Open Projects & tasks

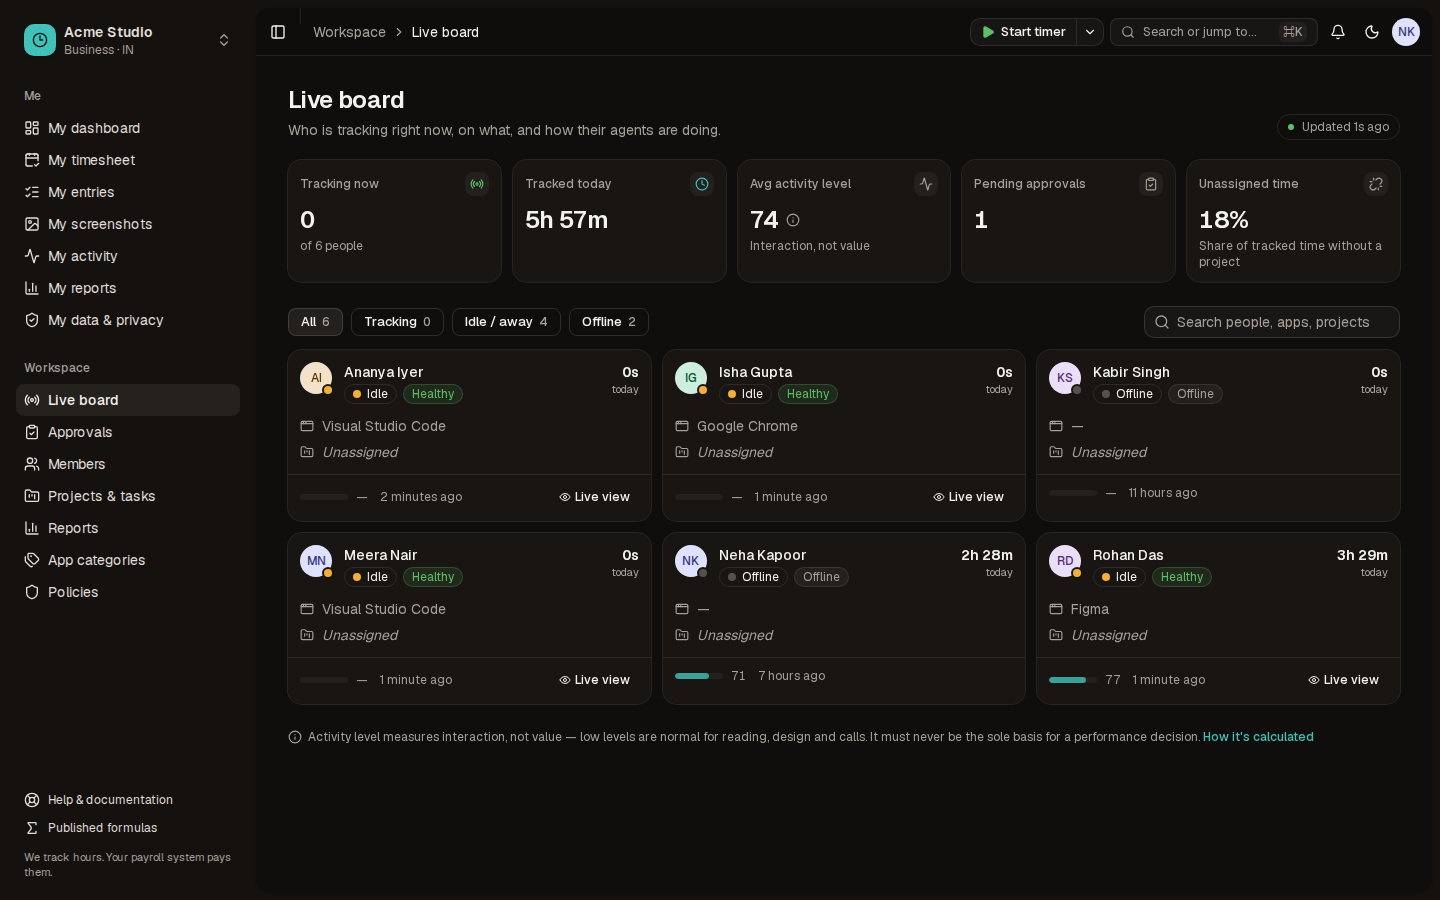(128, 496)
